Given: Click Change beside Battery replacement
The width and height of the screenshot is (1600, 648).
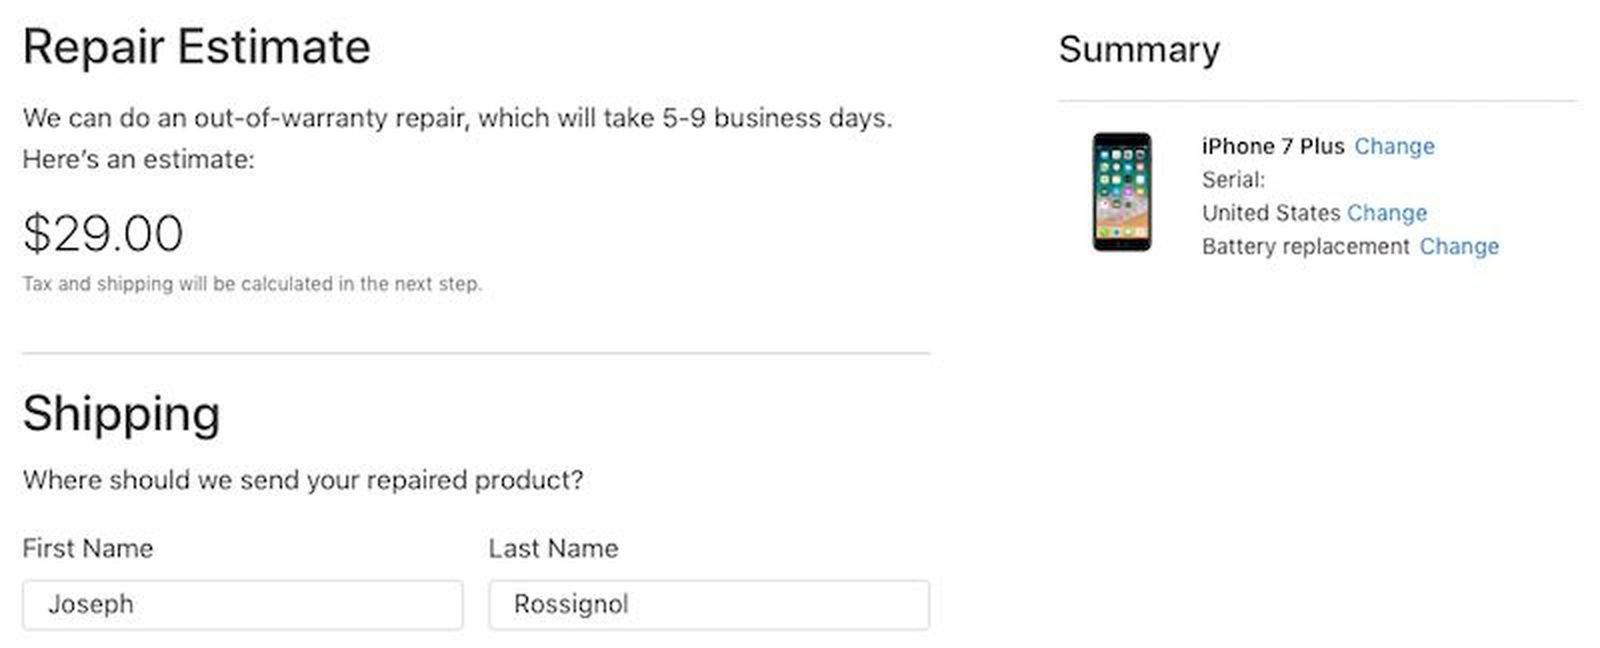Looking at the screenshot, I should (1459, 246).
